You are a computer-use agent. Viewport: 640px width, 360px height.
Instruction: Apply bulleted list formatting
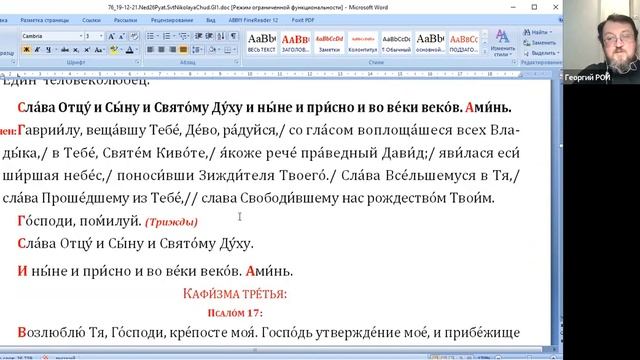pos(150,36)
